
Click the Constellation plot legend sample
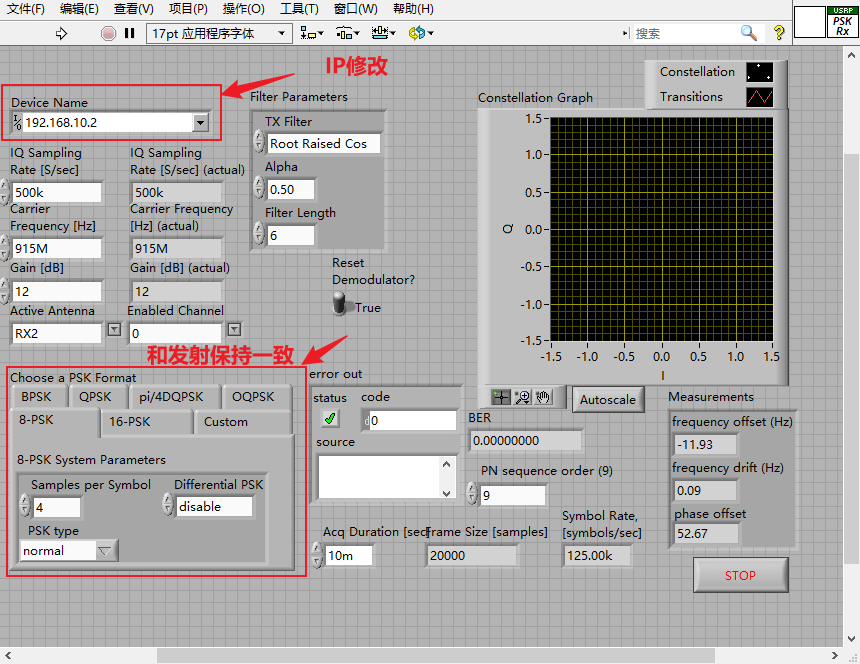tap(759, 72)
